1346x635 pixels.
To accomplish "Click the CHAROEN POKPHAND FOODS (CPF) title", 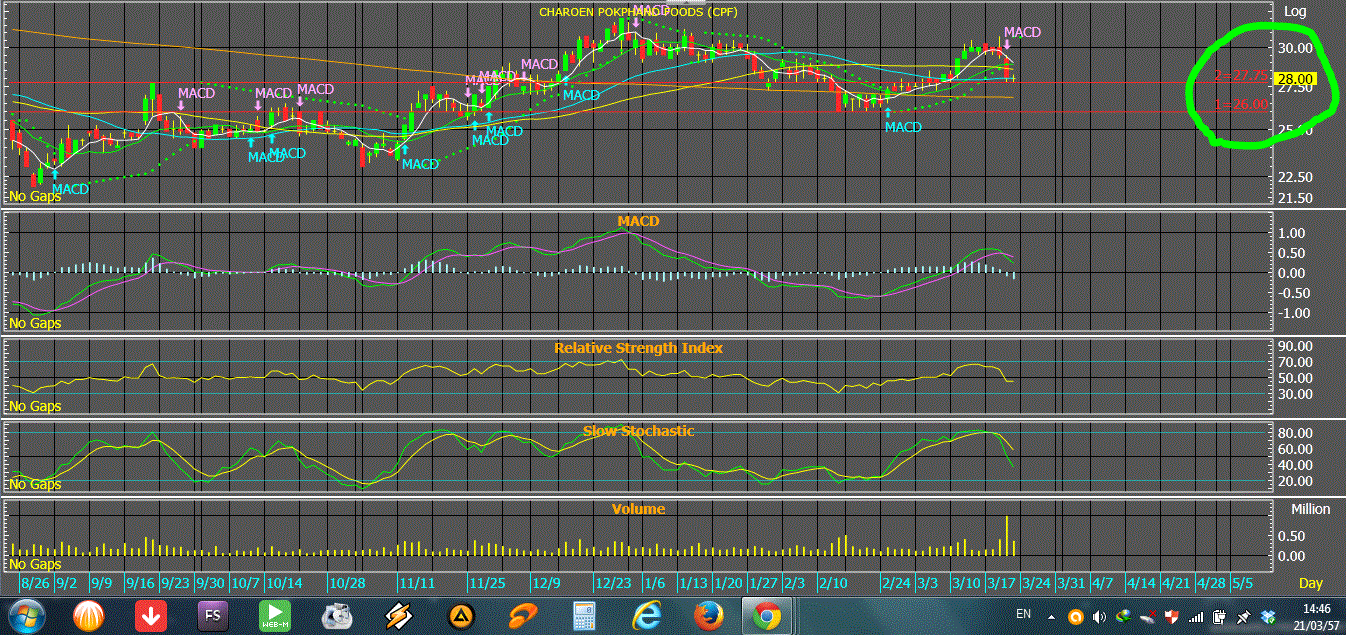I will pyautogui.click(x=637, y=12).
